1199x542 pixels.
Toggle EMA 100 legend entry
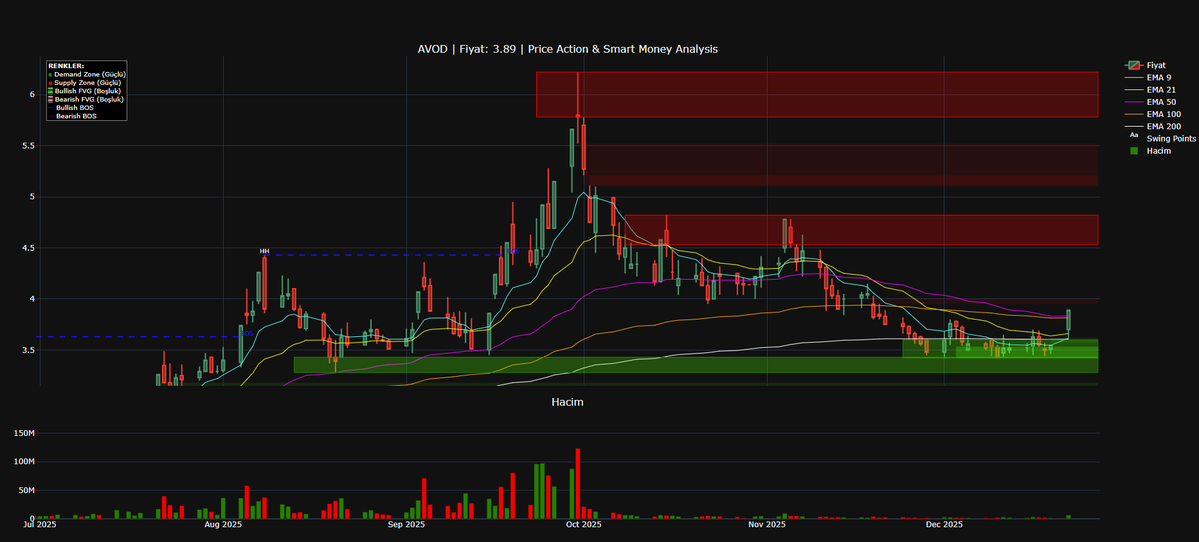[x=1152, y=114]
